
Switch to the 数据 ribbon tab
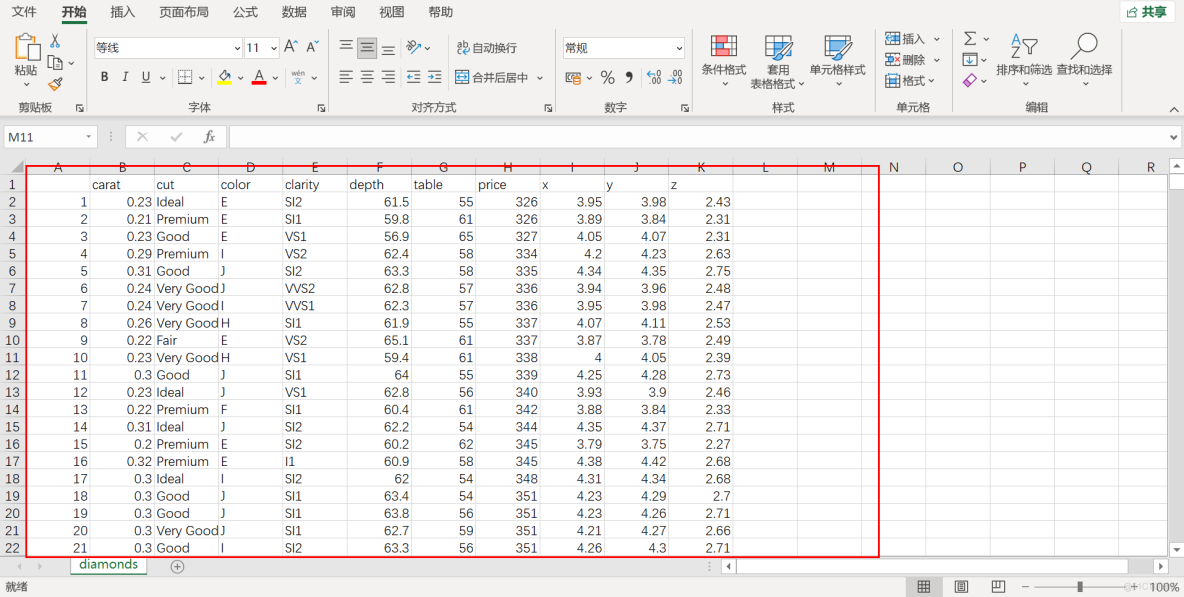(x=293, y=12)
